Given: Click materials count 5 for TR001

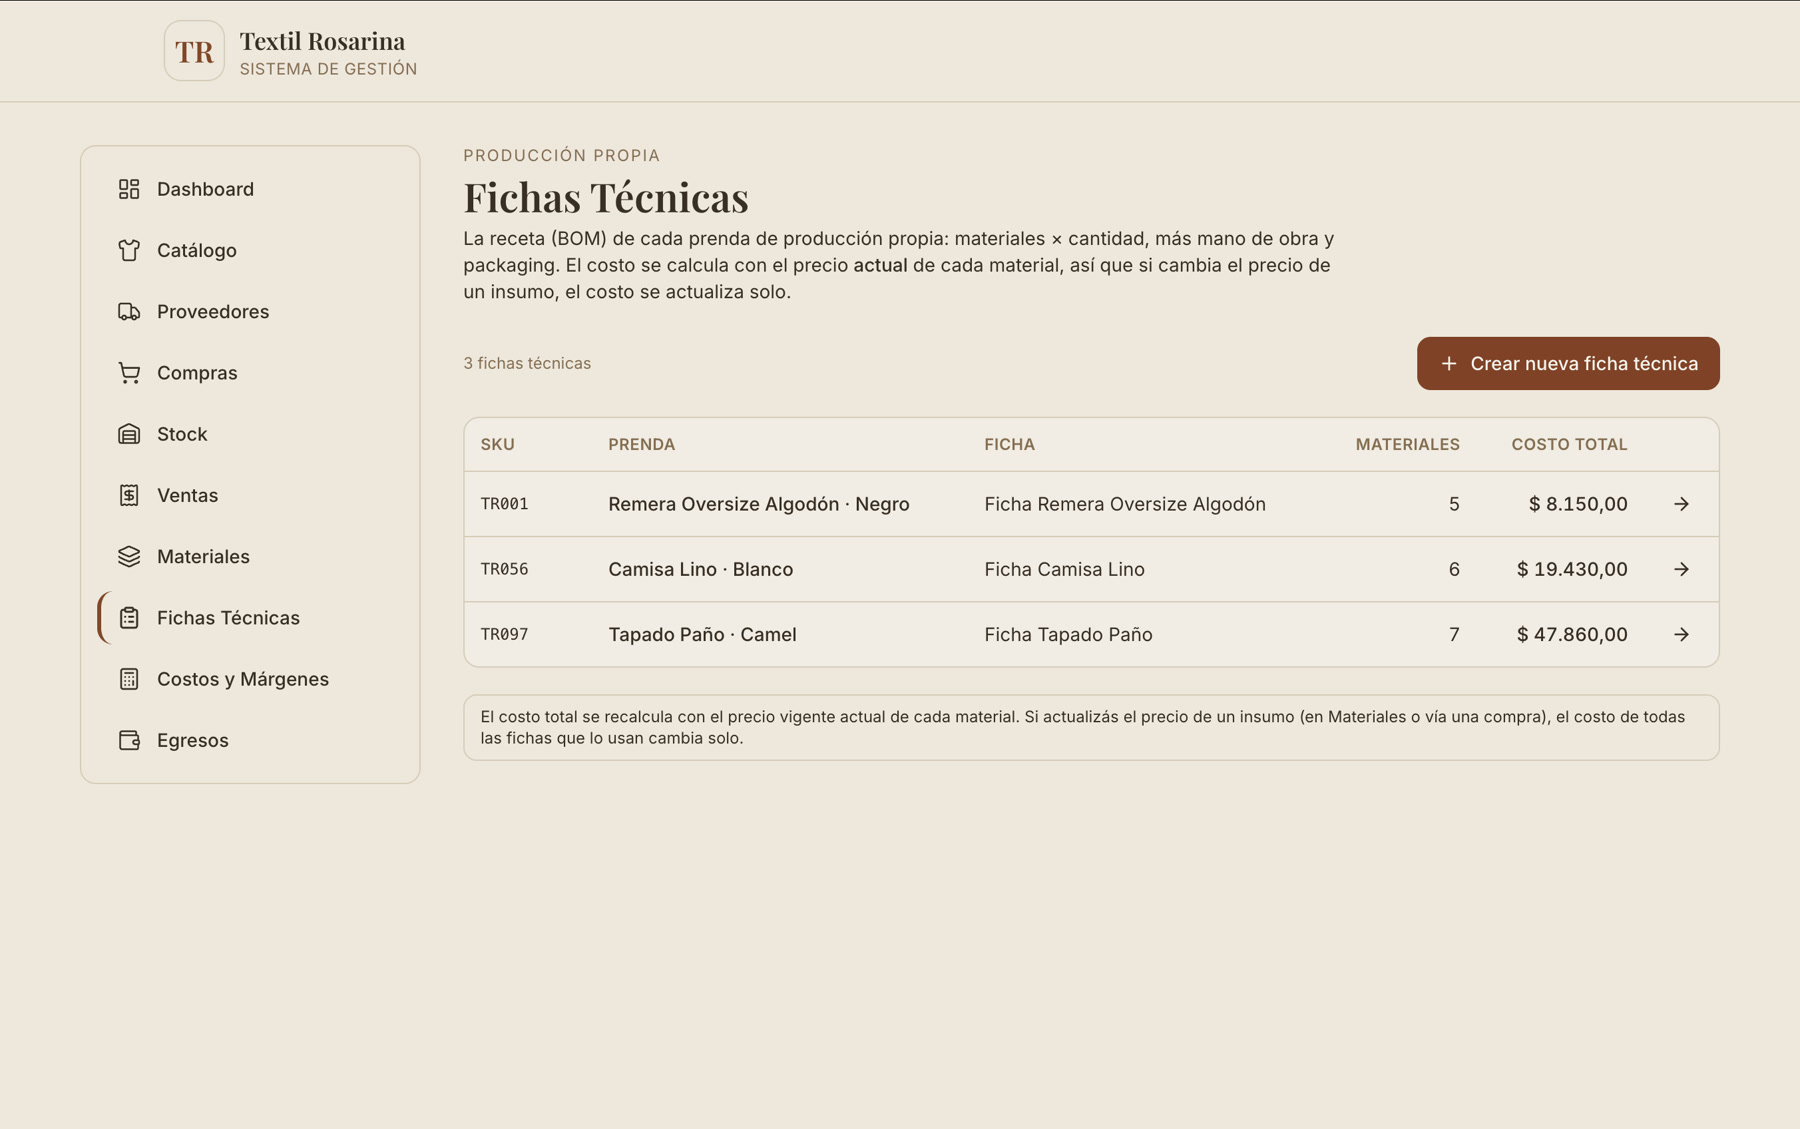Looking at the screenshot, I should [x=1454, y=504].
